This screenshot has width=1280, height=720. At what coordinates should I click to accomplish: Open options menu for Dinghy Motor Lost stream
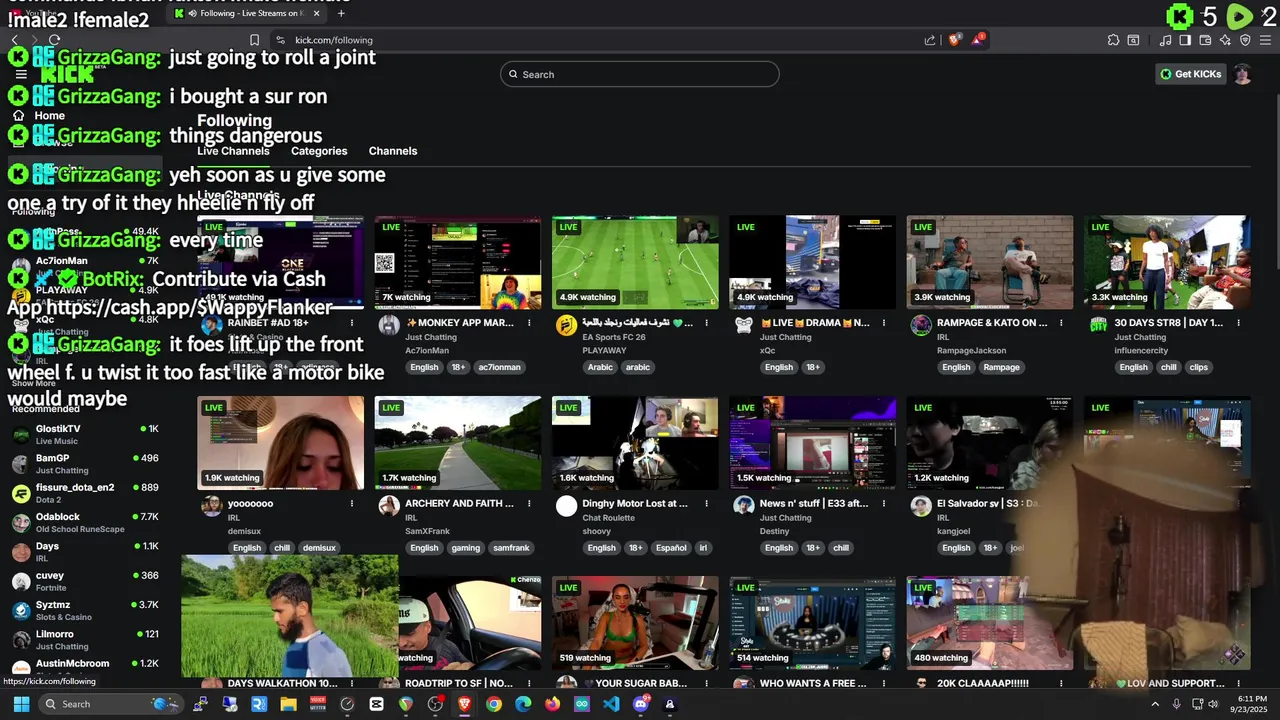coord(706,504)
